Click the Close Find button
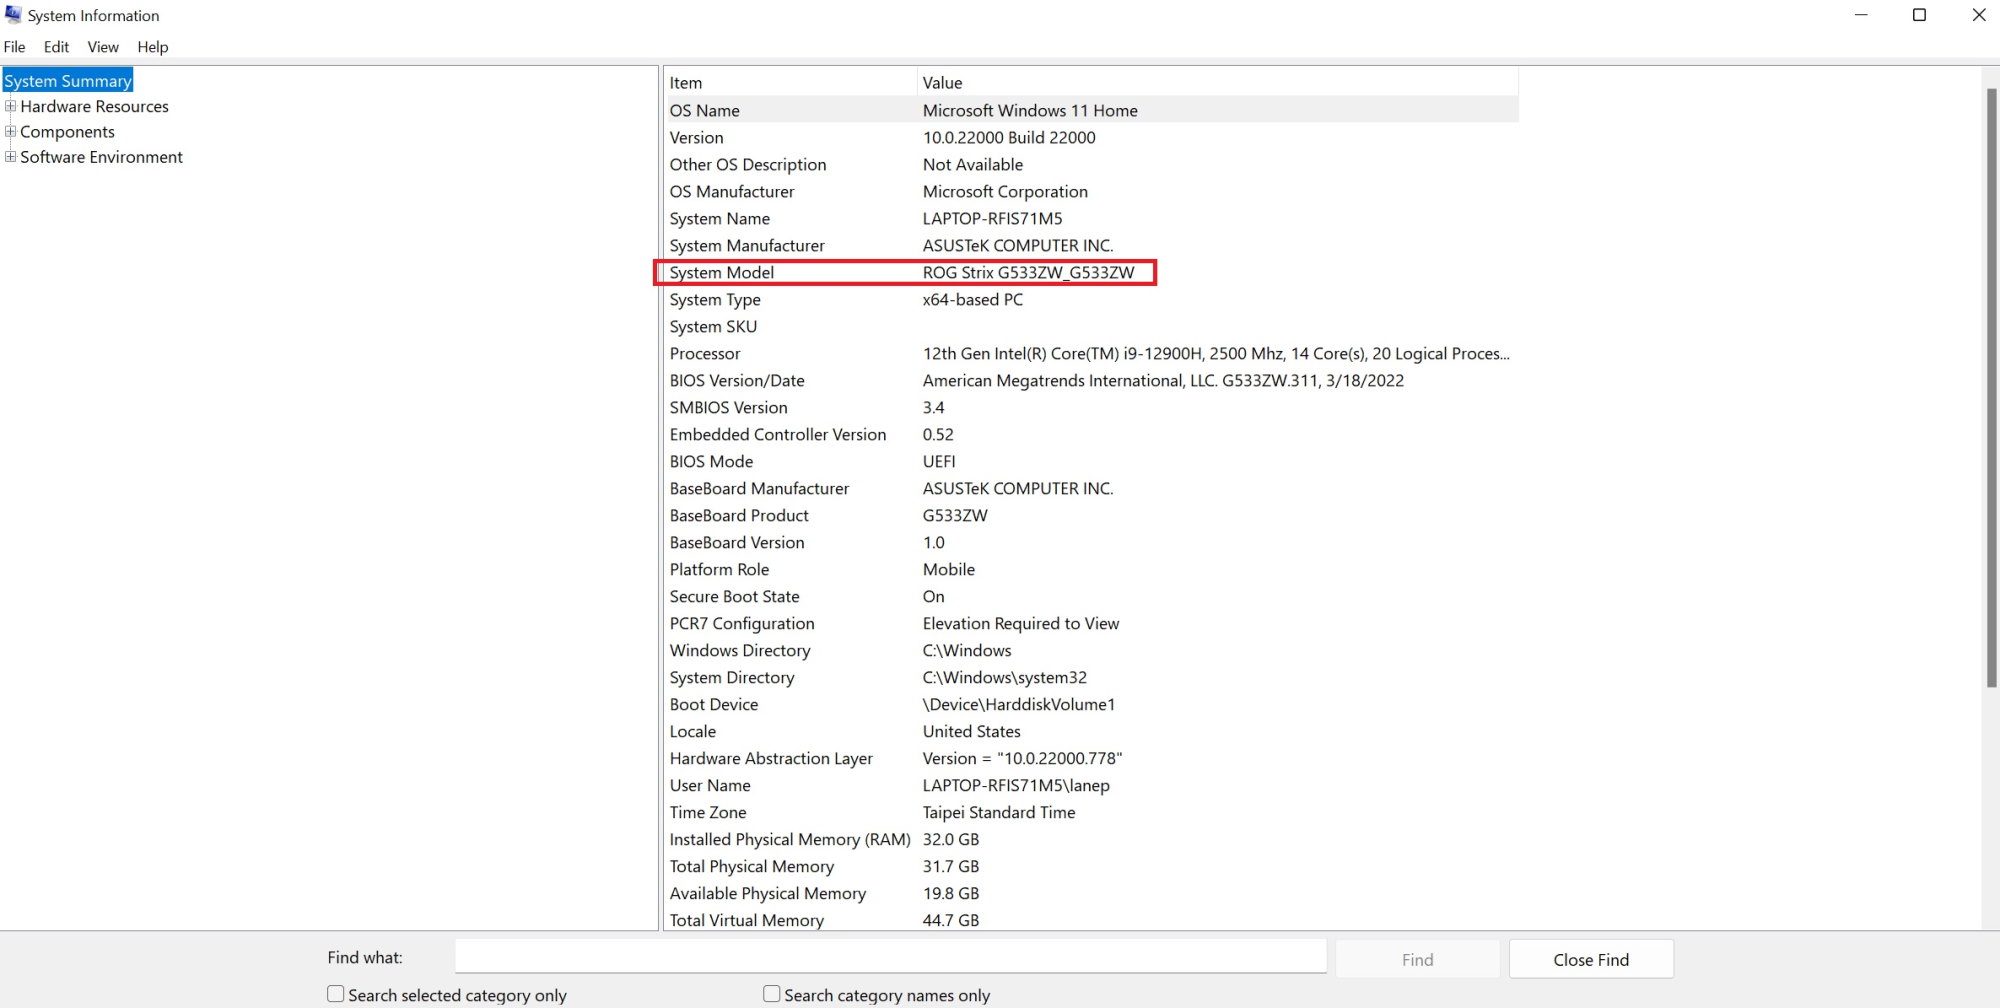The width and height of the screenshot is (2000, 1008). 1591,959
